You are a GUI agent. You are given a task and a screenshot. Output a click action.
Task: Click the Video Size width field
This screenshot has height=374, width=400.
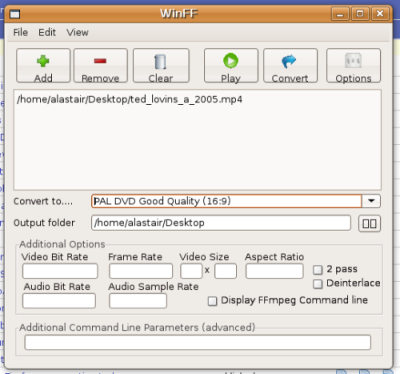click(x=191, y=271)
